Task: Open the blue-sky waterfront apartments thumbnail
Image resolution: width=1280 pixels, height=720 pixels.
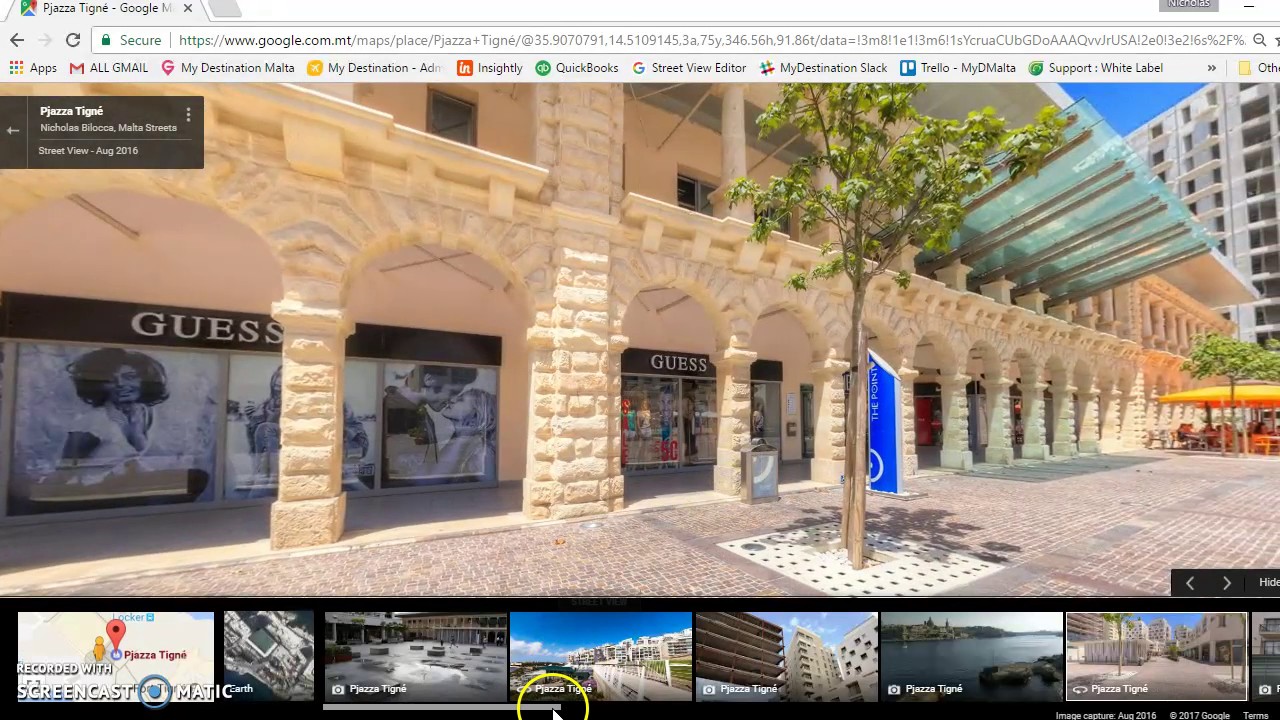Action: click(x=601, y=656)
